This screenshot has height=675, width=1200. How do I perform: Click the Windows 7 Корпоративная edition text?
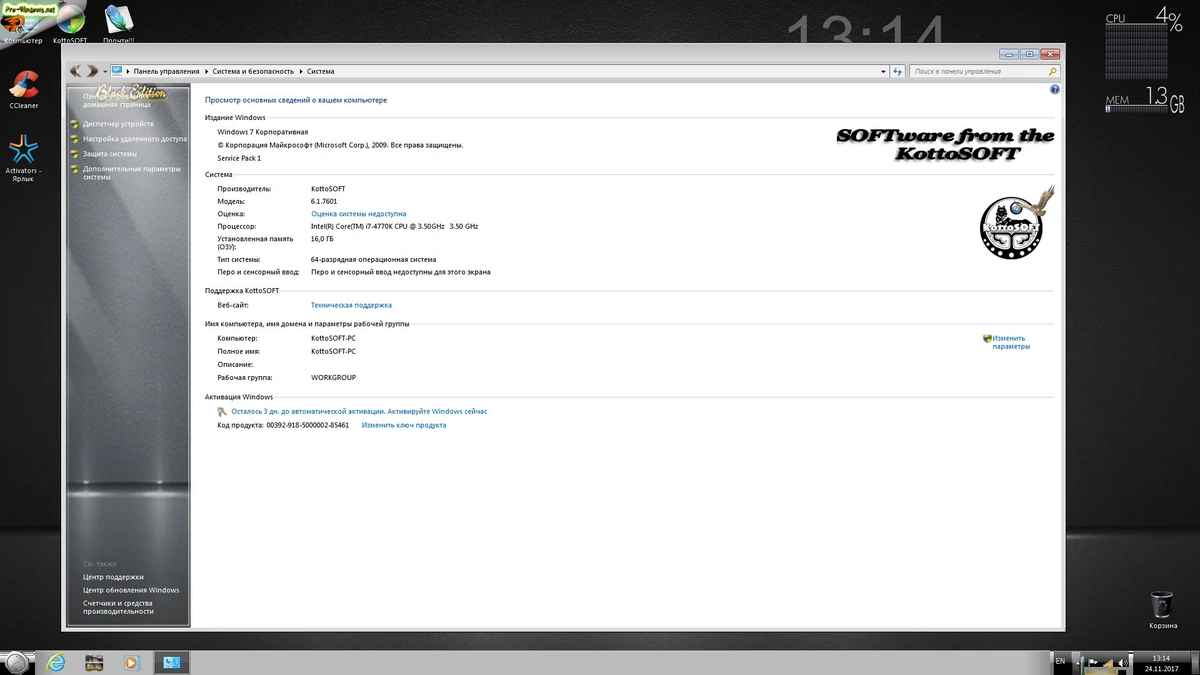[263, 132]
